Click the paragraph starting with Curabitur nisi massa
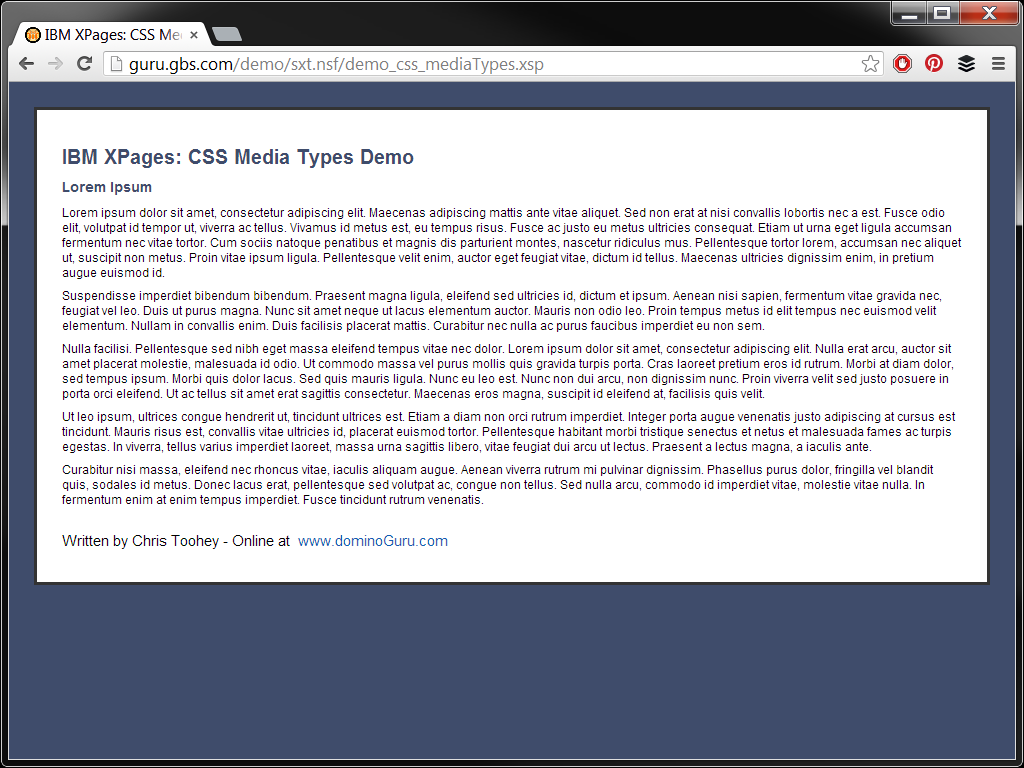Screen dimensions: 1024x768 point(498,485)
